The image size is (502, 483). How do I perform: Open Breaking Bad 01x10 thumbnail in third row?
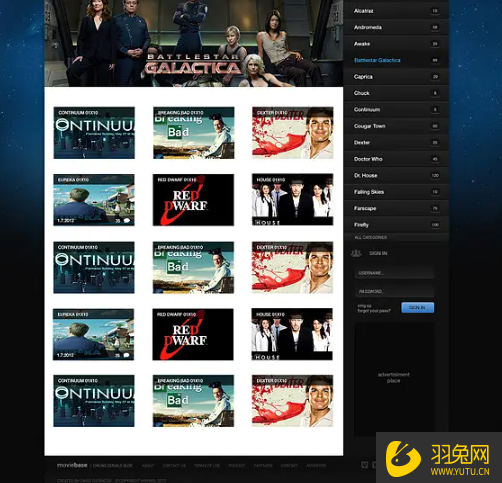click(x=193, y=268)
